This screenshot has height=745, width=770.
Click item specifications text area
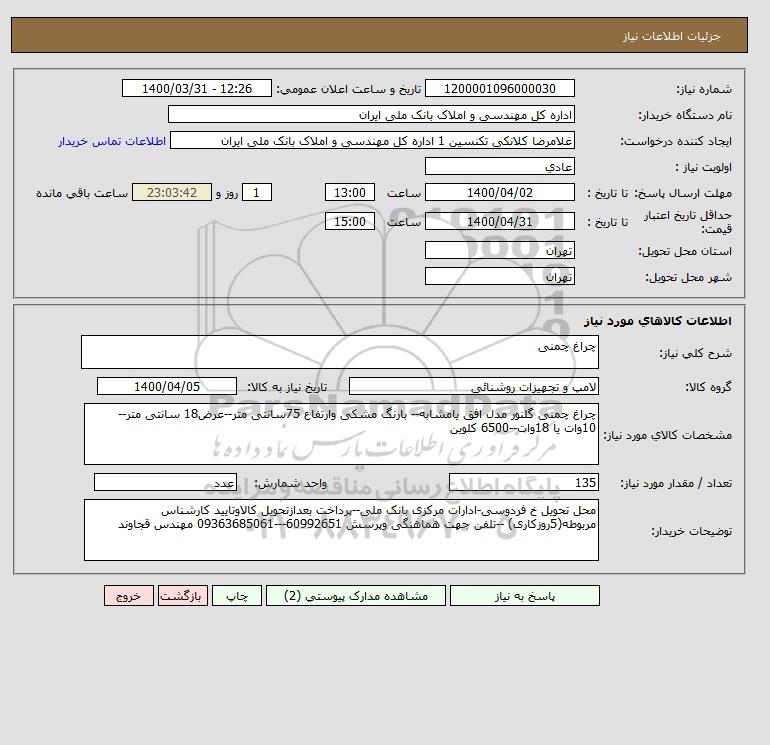(341, 434)
